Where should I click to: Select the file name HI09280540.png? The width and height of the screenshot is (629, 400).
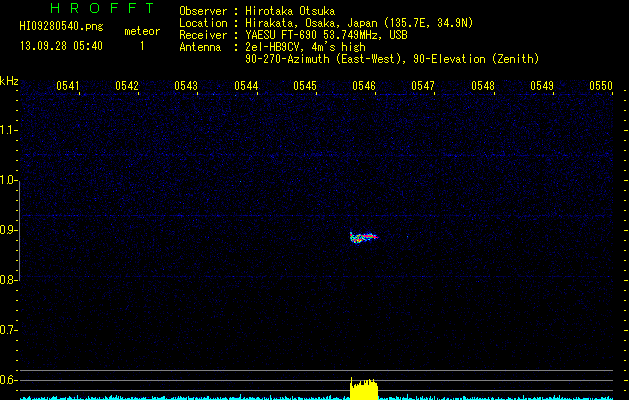[61, 26]
